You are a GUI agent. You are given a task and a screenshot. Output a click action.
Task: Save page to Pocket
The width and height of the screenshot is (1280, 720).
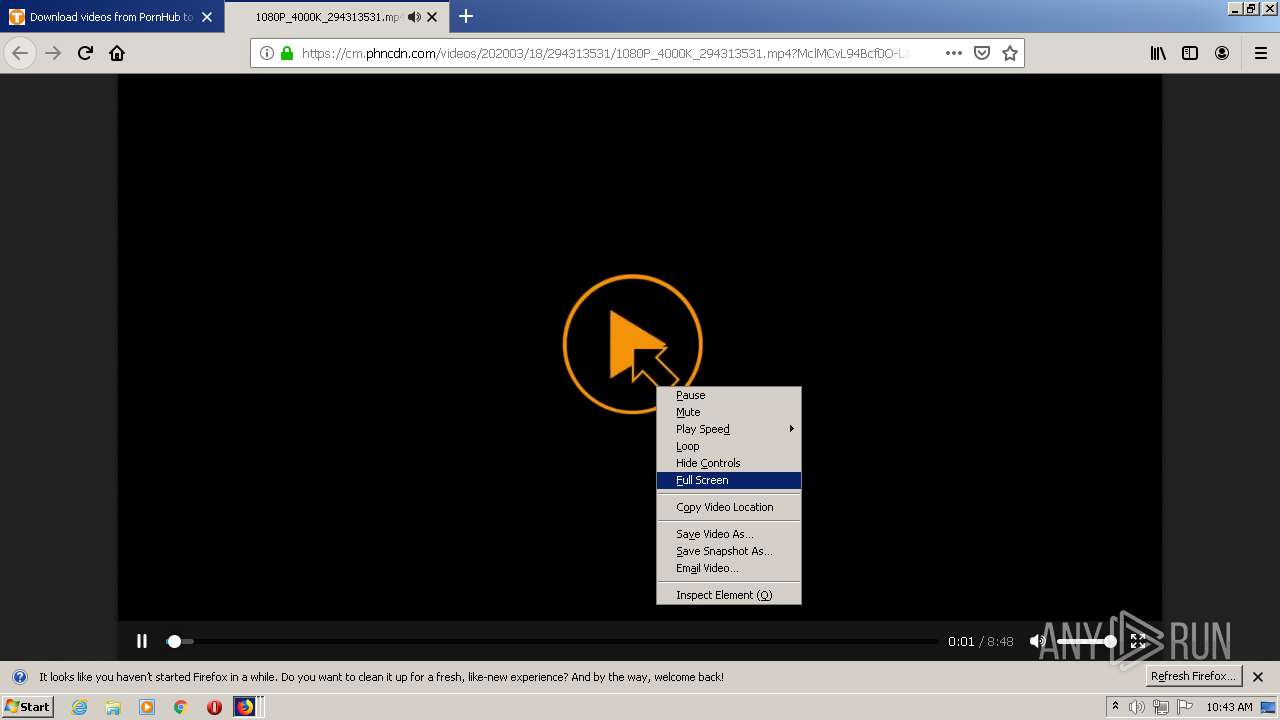click(982, 53)
